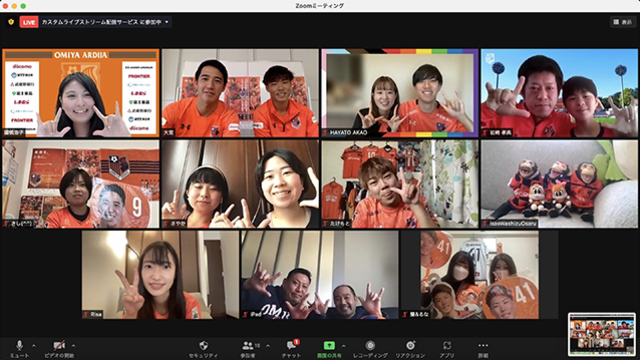Toggle the recording button

pos(370,349)
